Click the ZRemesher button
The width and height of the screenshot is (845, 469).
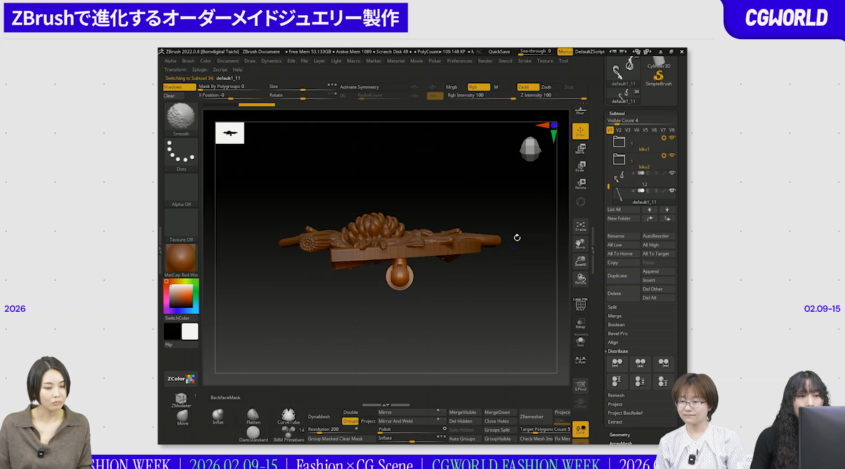[x=531, y=415]
